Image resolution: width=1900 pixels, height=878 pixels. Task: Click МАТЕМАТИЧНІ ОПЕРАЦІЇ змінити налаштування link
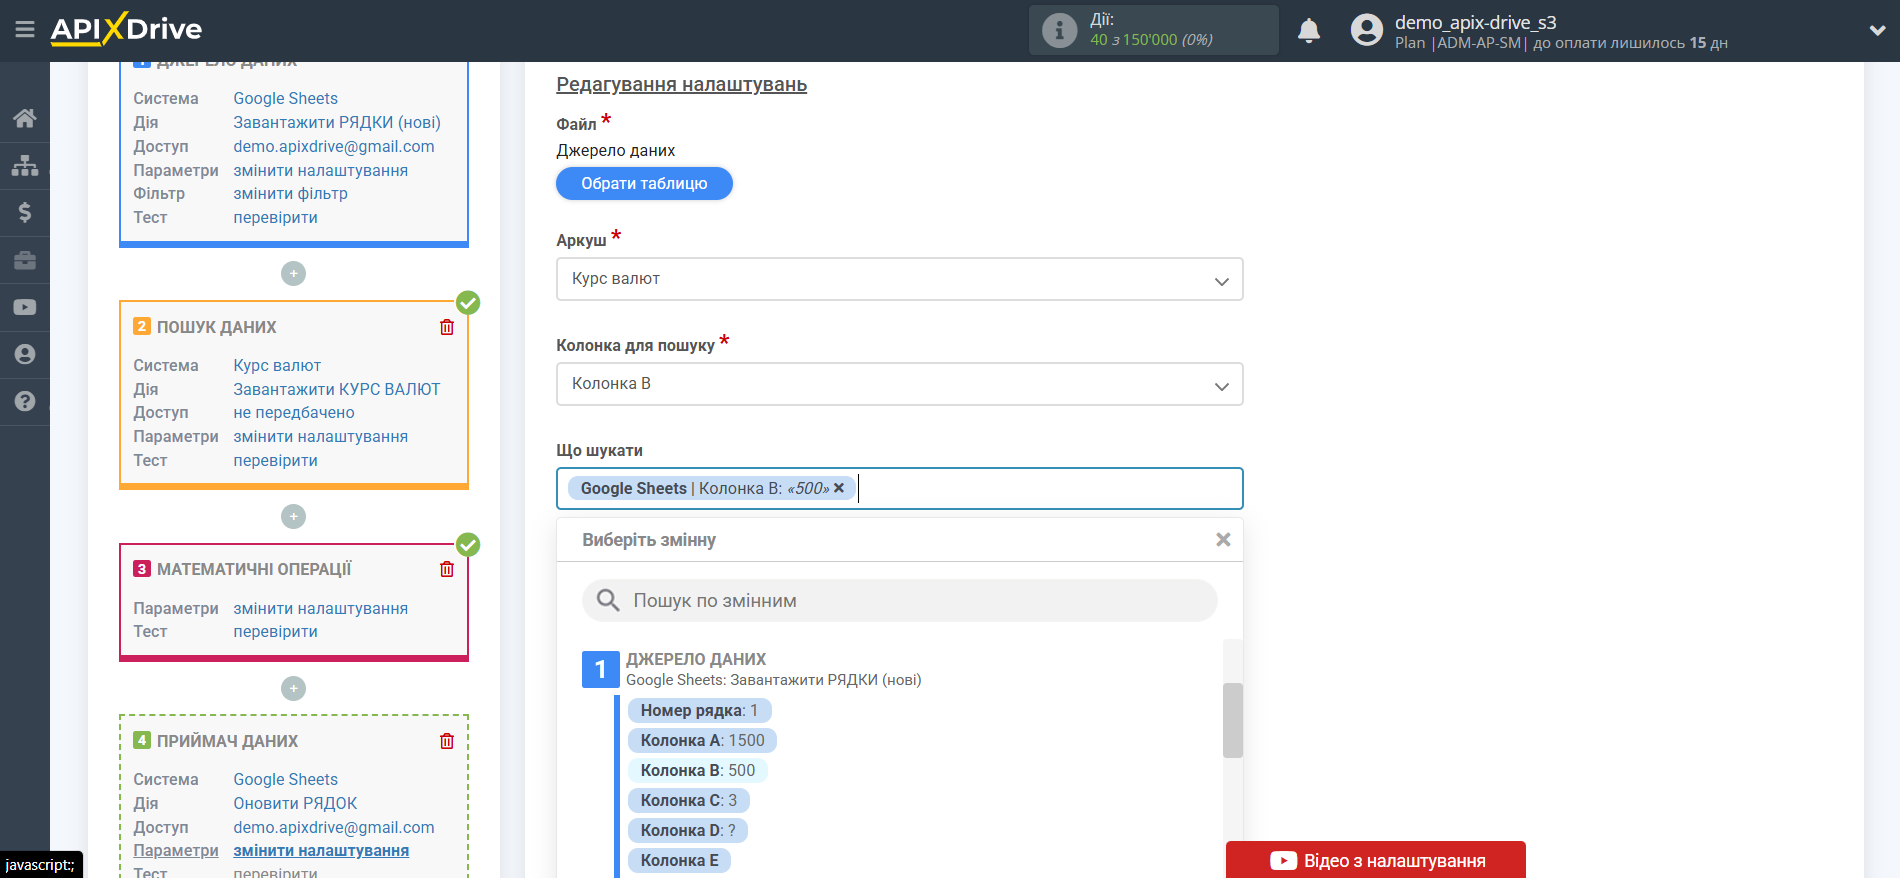321,608
